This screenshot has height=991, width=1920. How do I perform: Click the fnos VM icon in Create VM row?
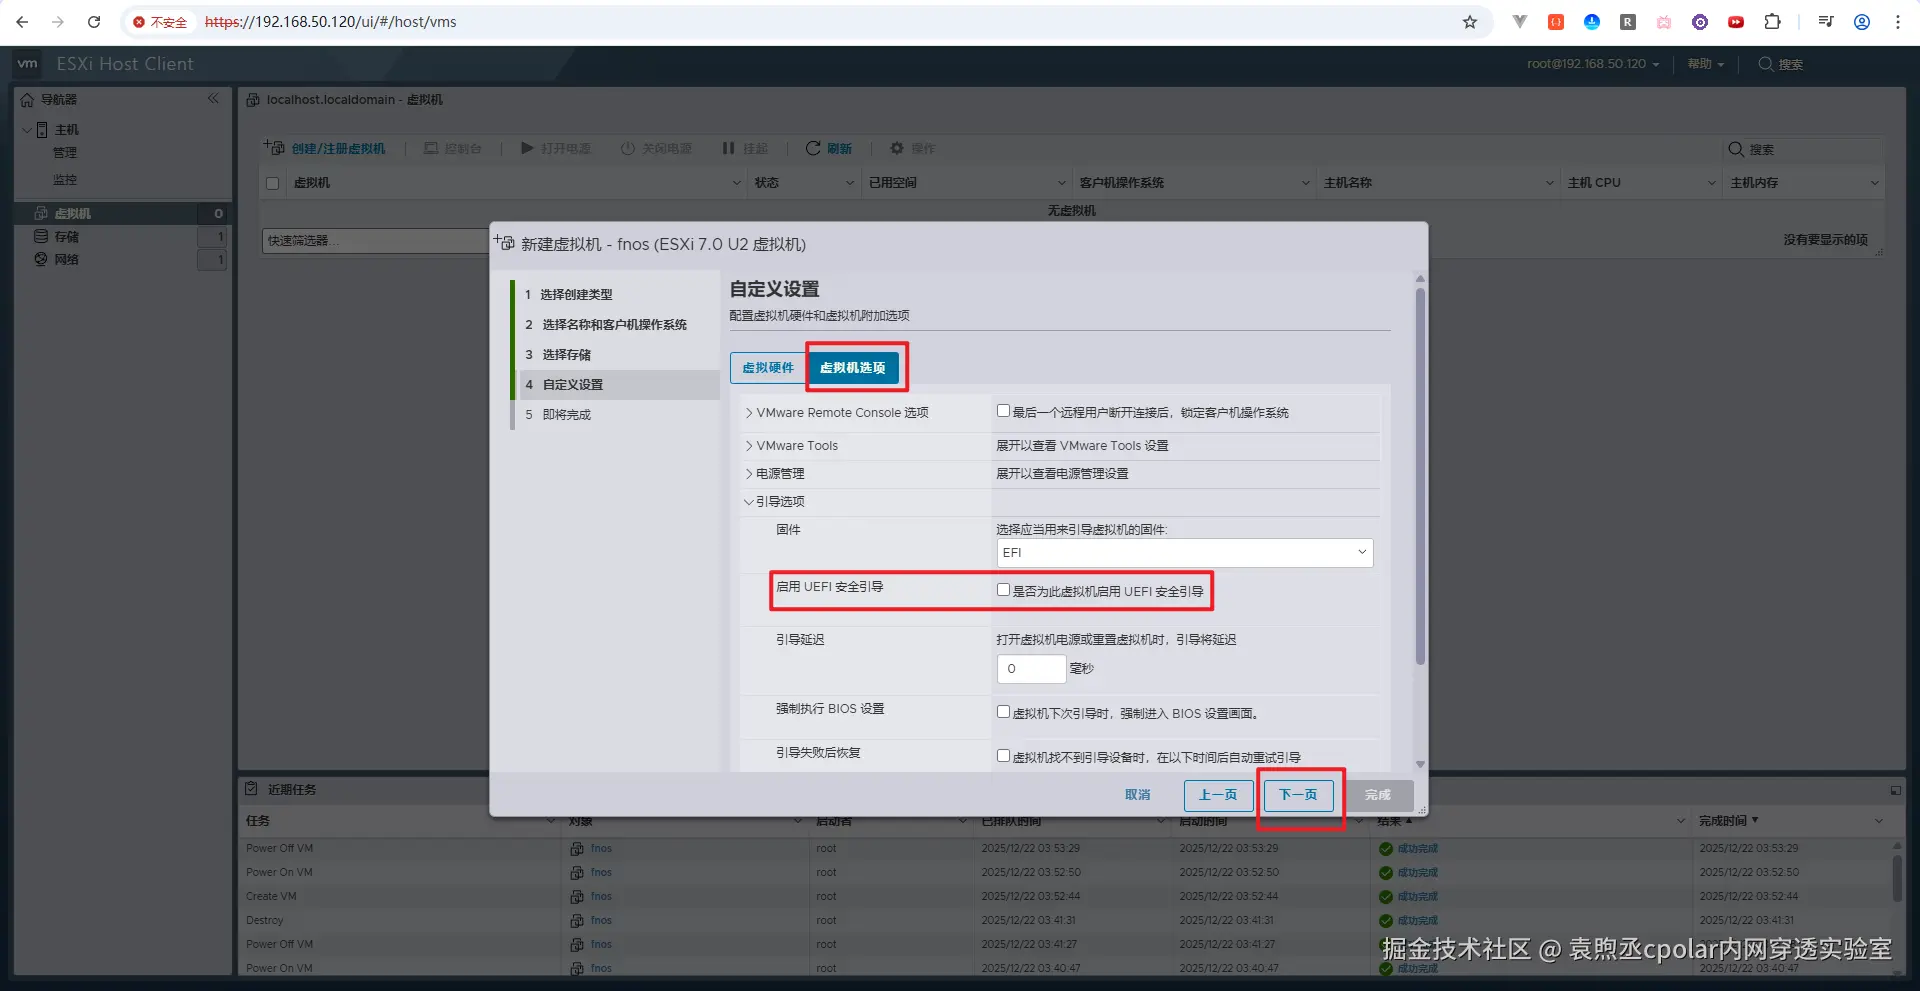[x=577, y=896]
